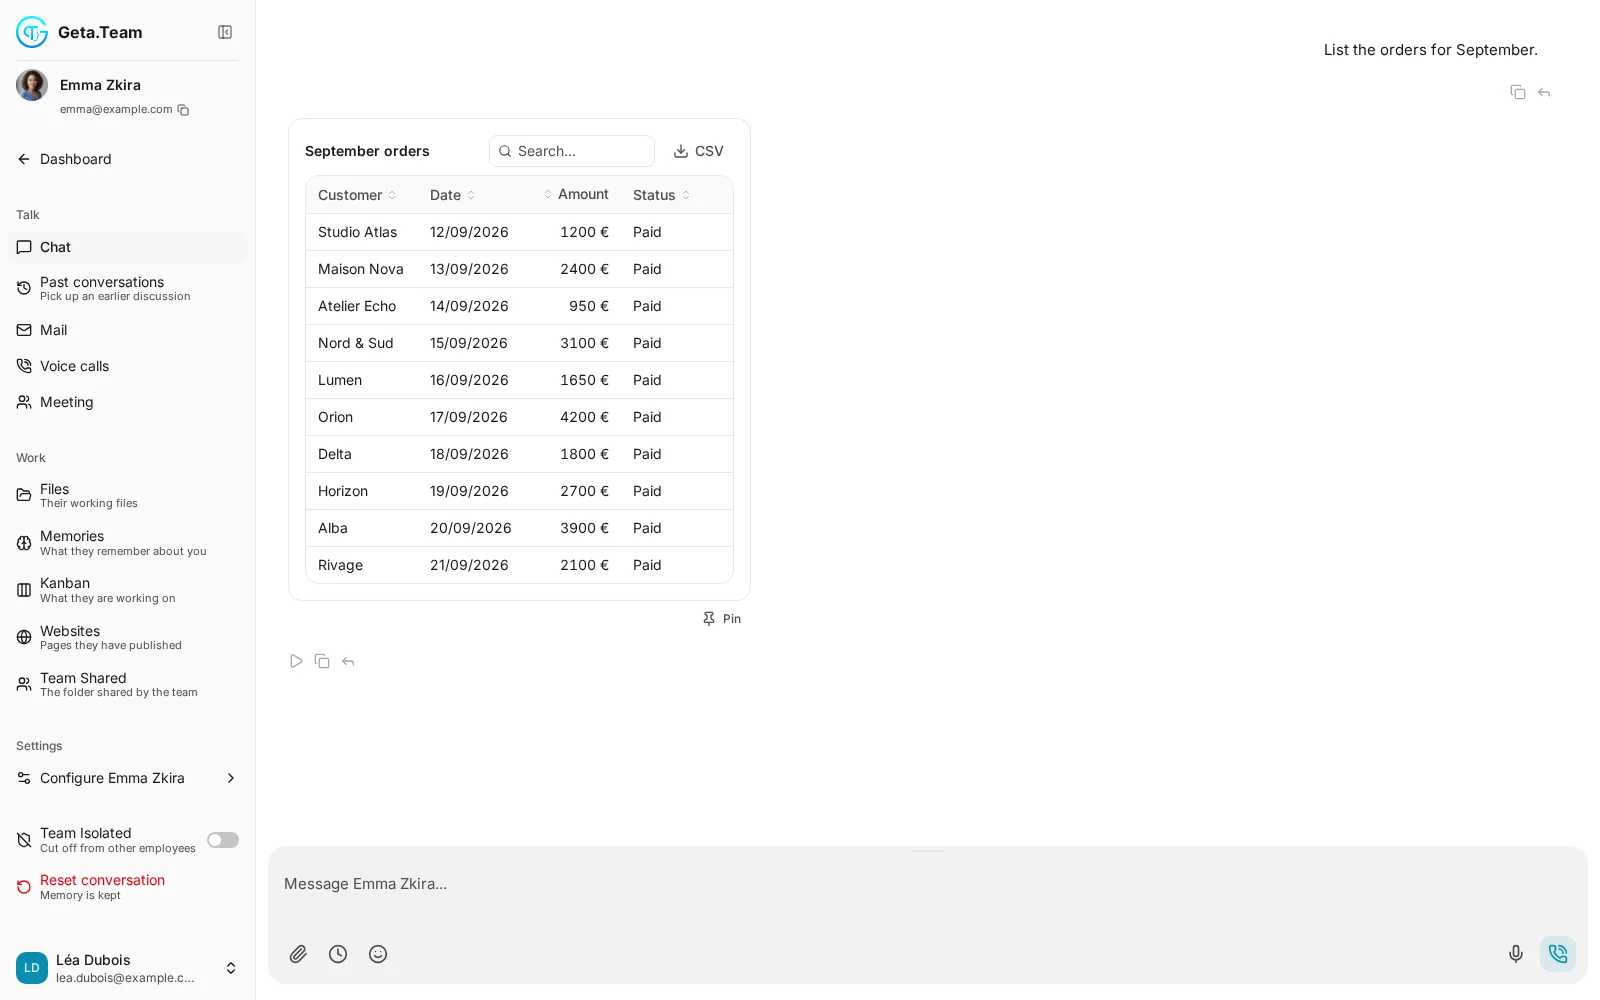Attach a file with paperclip icon
The height and width of the screenshot is (1000, 1600).
(x=298, y=954)
